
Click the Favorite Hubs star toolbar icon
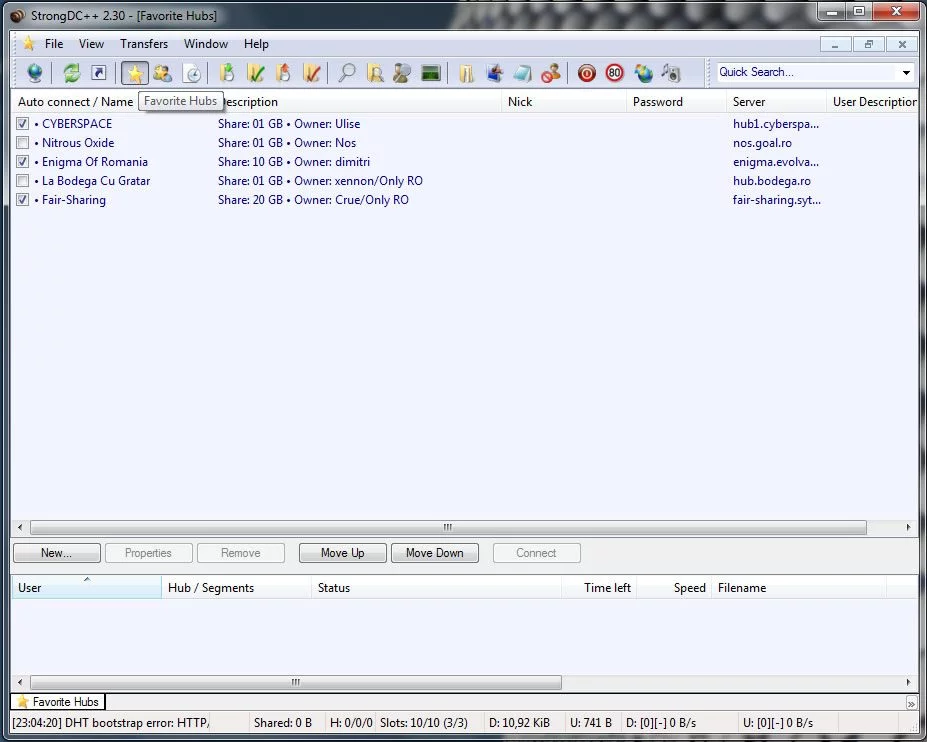click(x=135, y=73)
